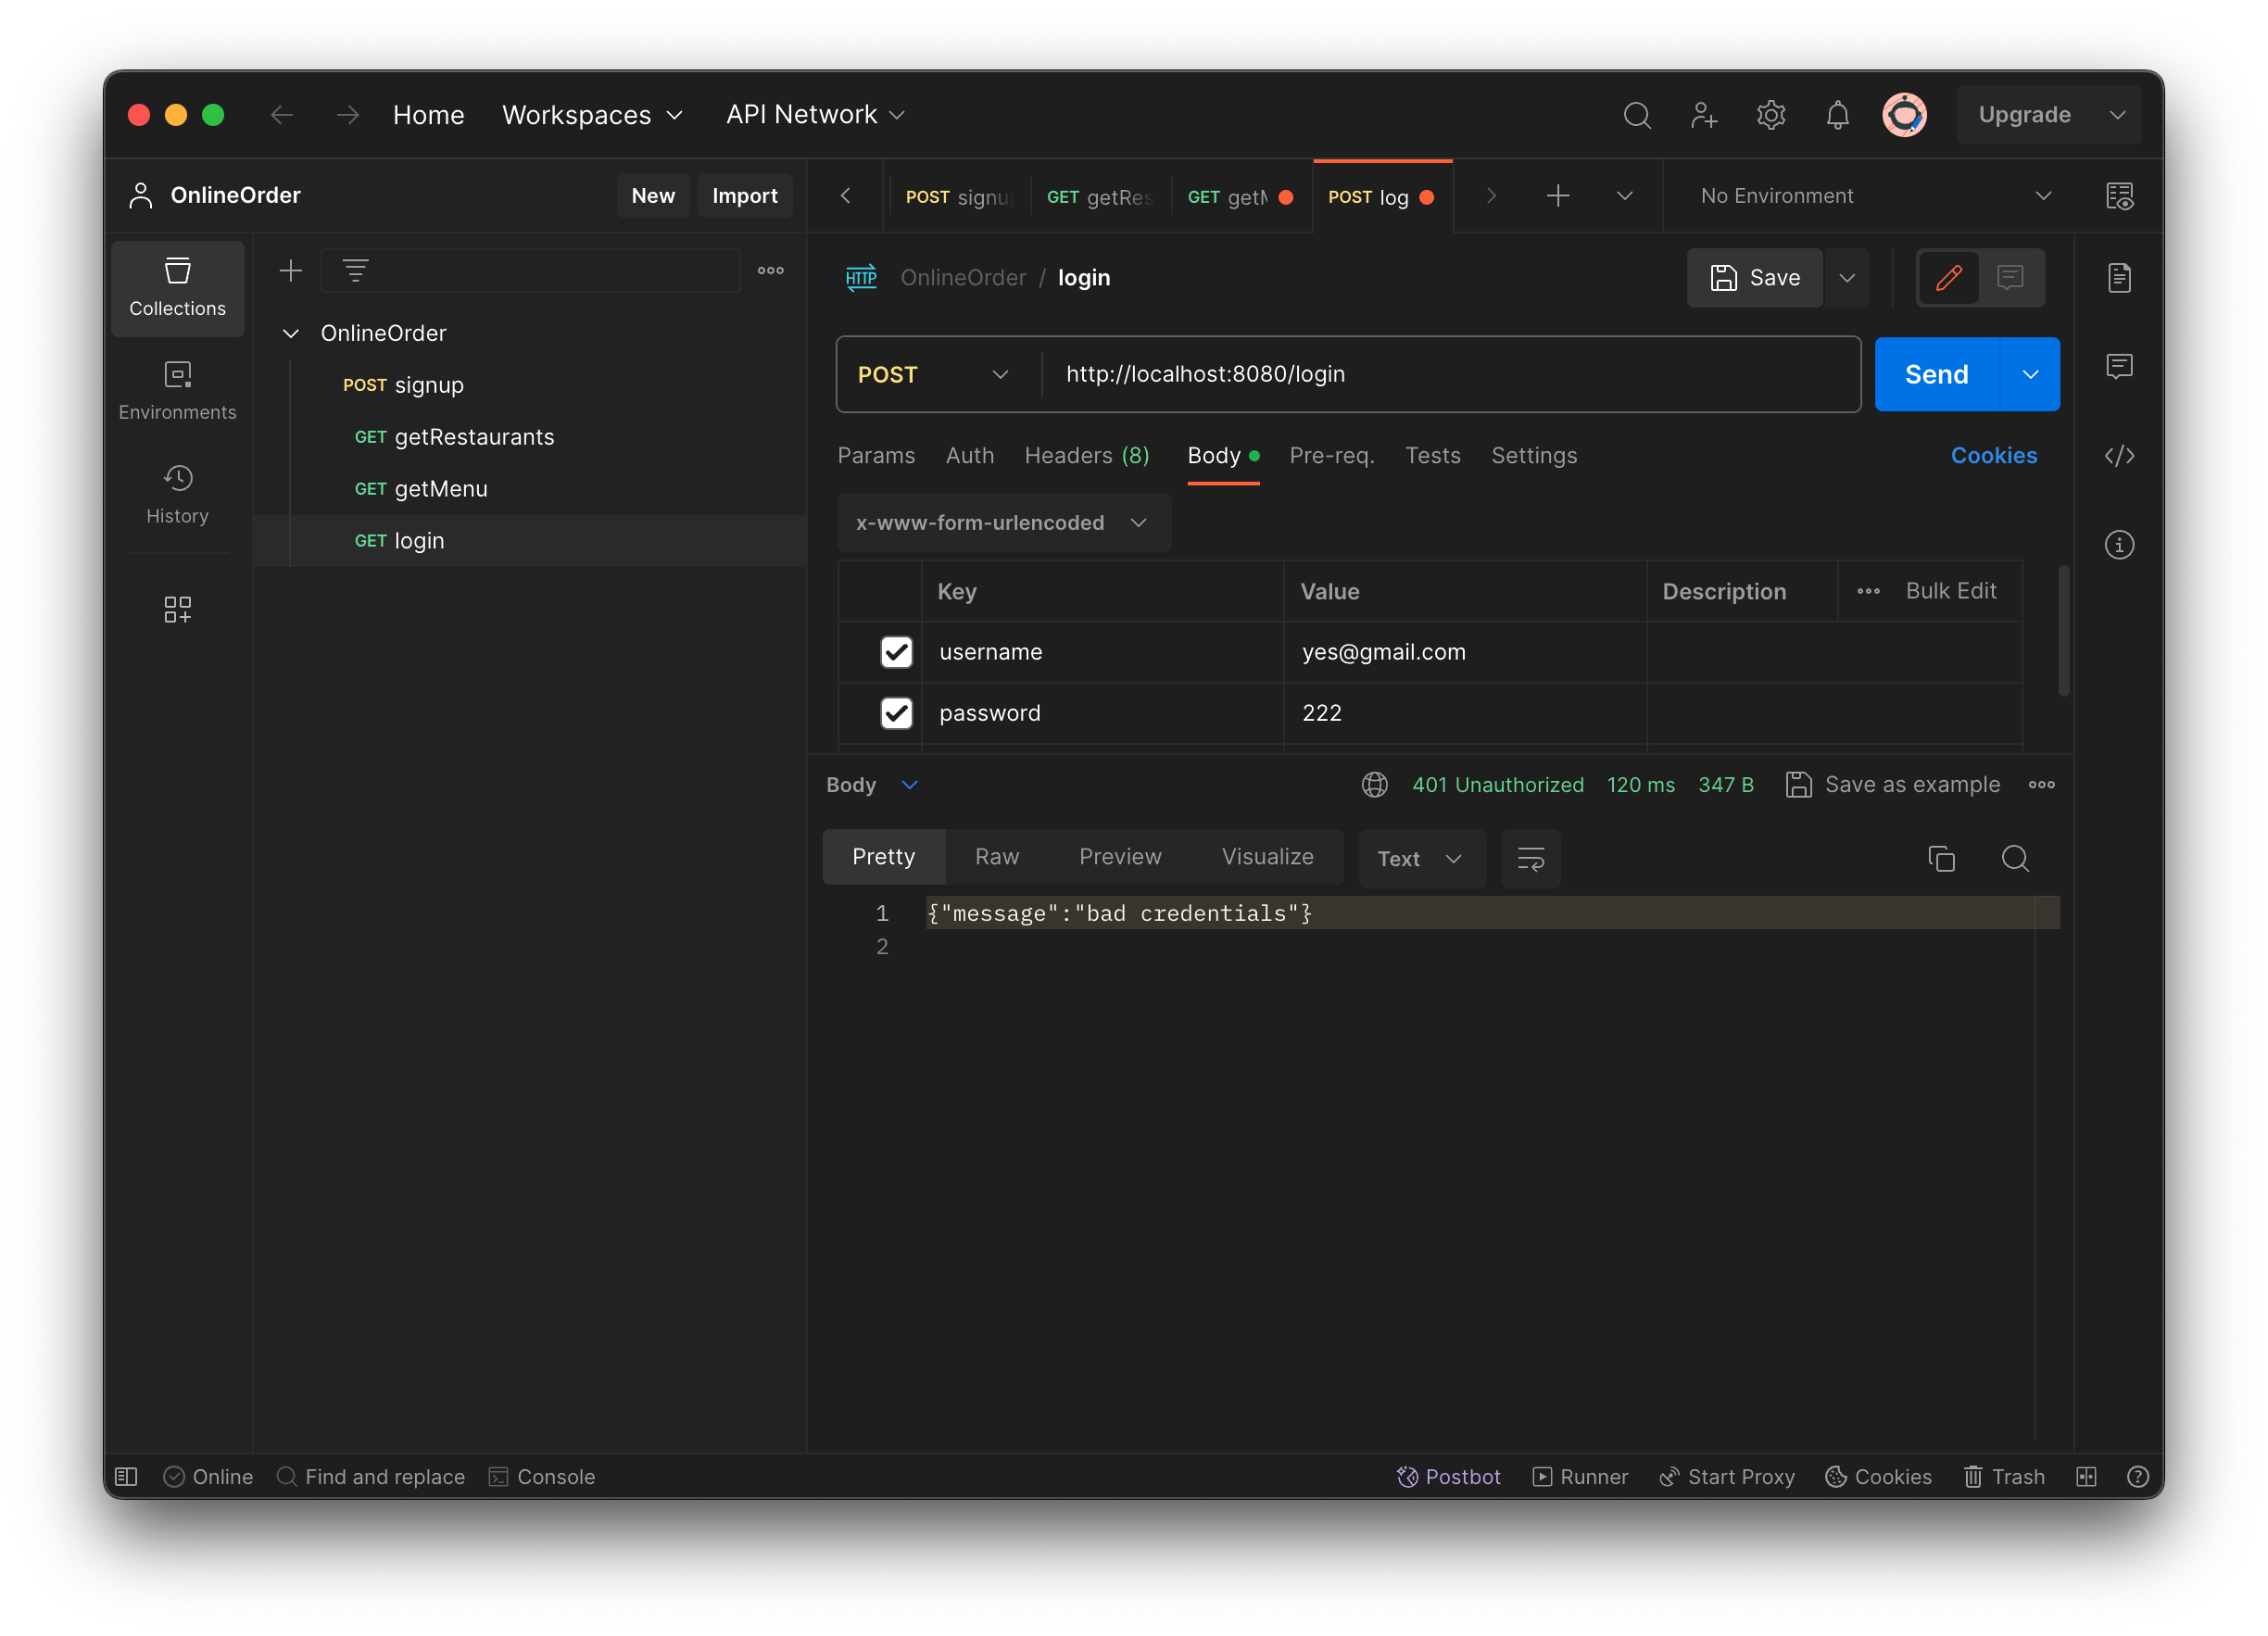This screenshot has width=2268, height=1636.
Task: Expand the Save button options arrow
Action: click(1847, 276)
